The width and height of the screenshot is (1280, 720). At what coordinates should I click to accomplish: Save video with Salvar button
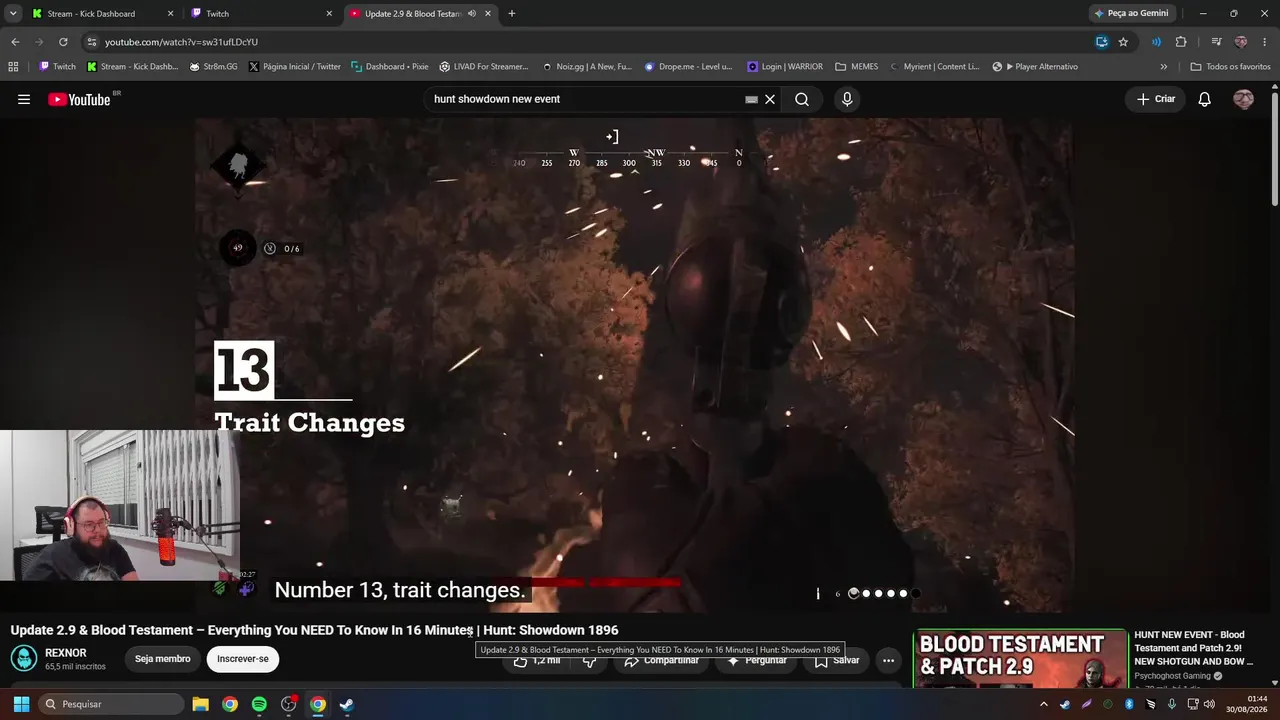[x=837, y=661]
